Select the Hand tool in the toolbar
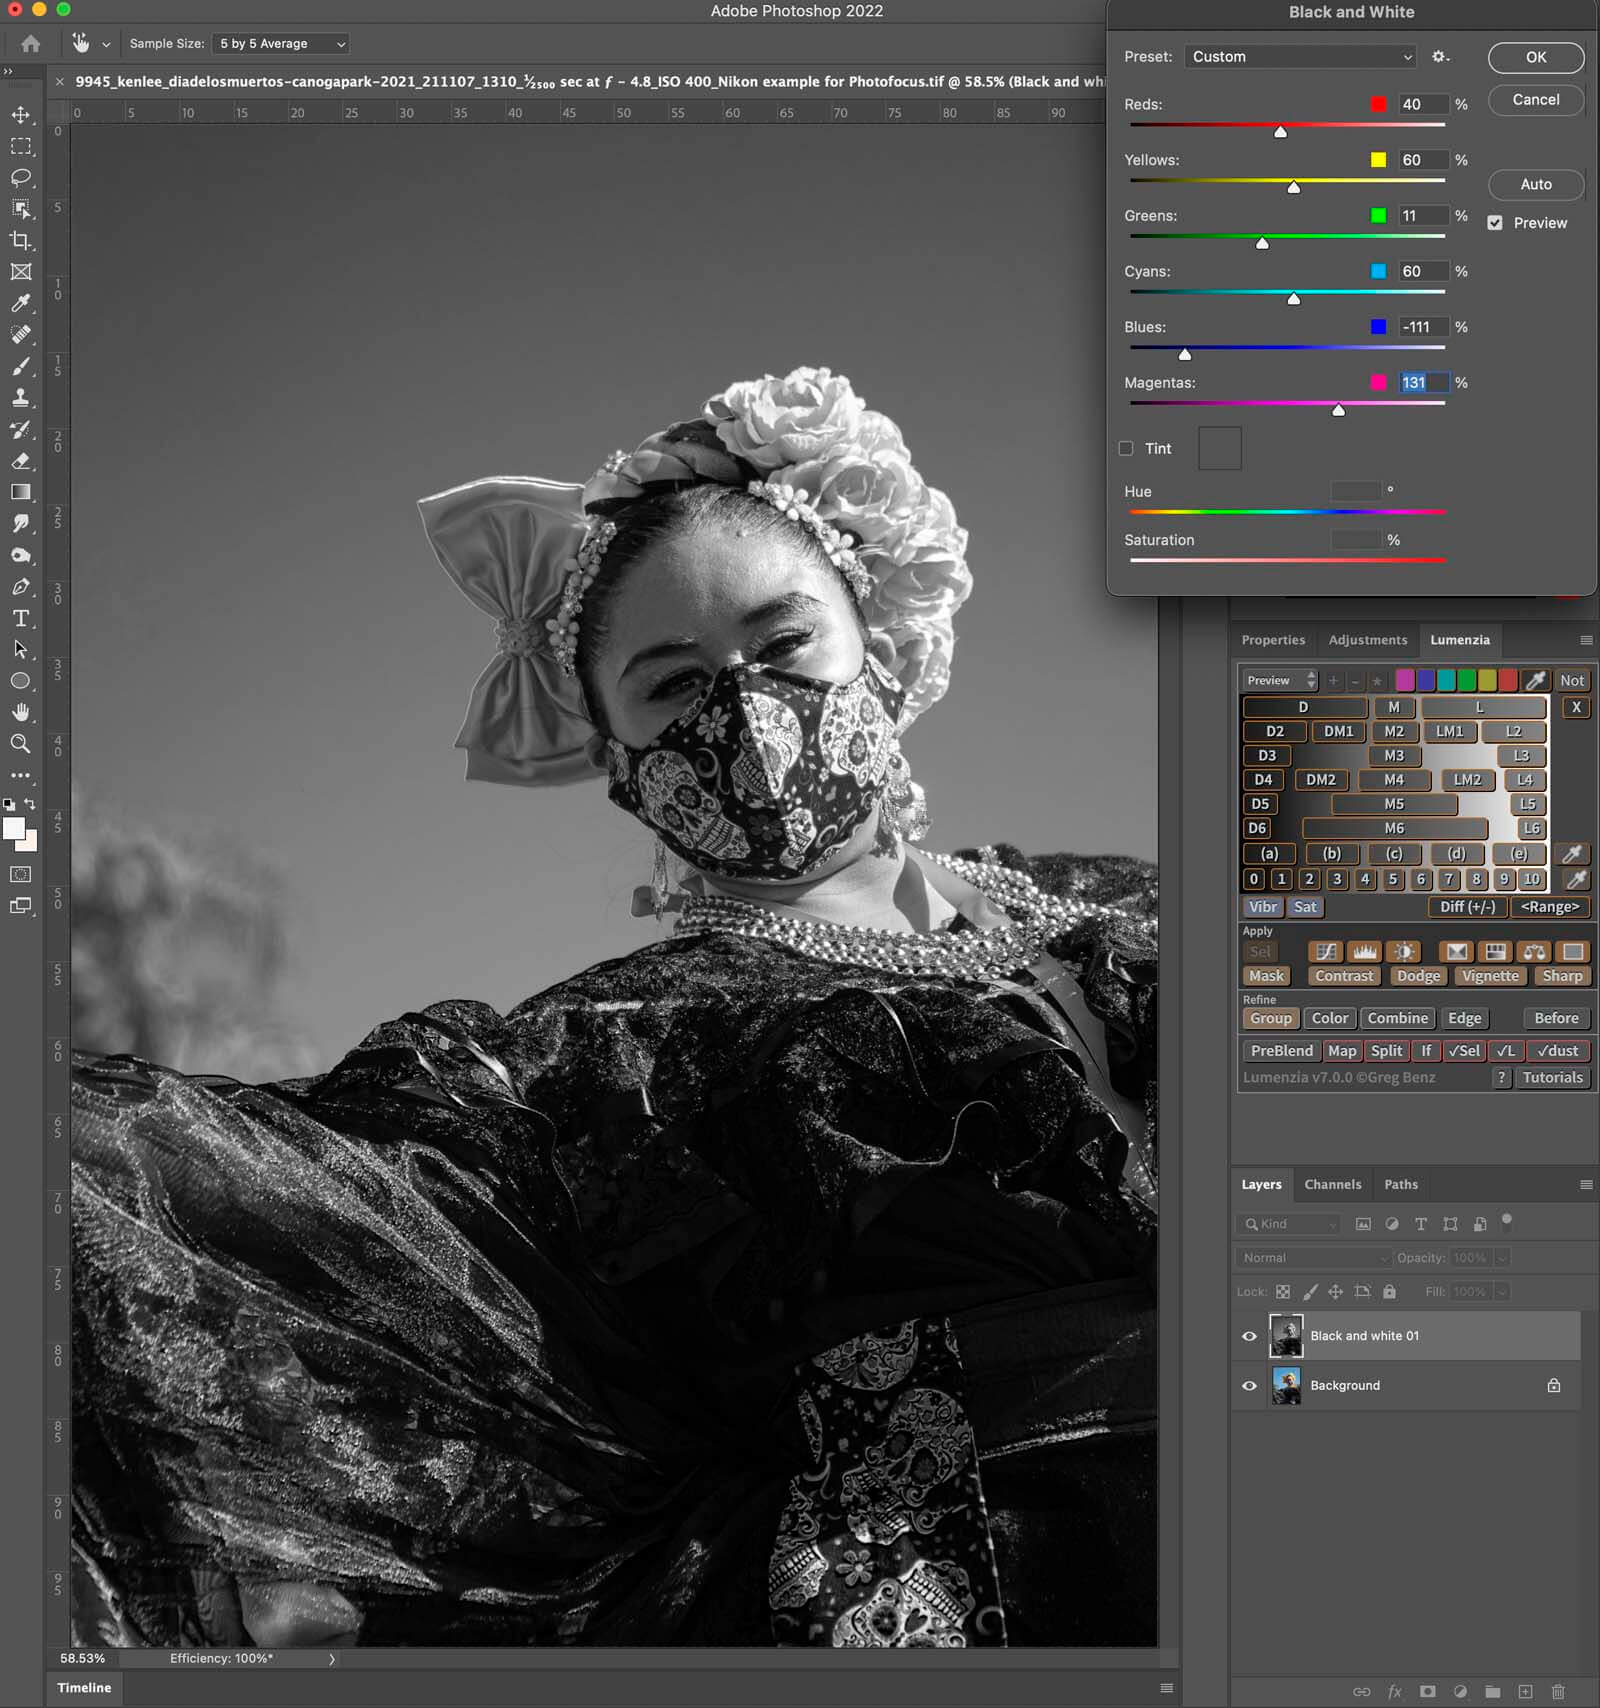The width and height of the screenshot is (1600, 1708). (x=20, y=712)
